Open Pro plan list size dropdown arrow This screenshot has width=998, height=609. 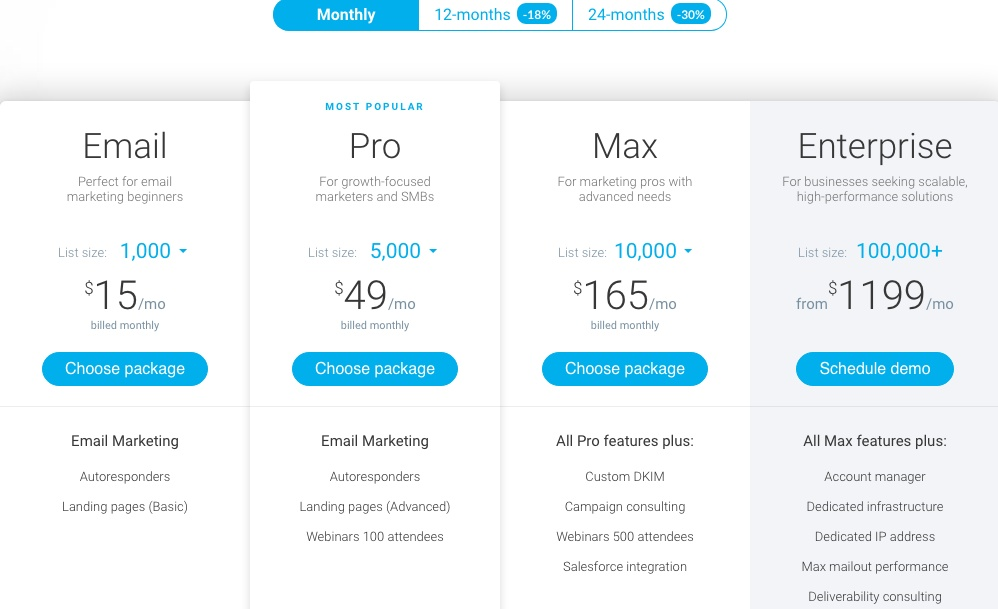point(433,251)
